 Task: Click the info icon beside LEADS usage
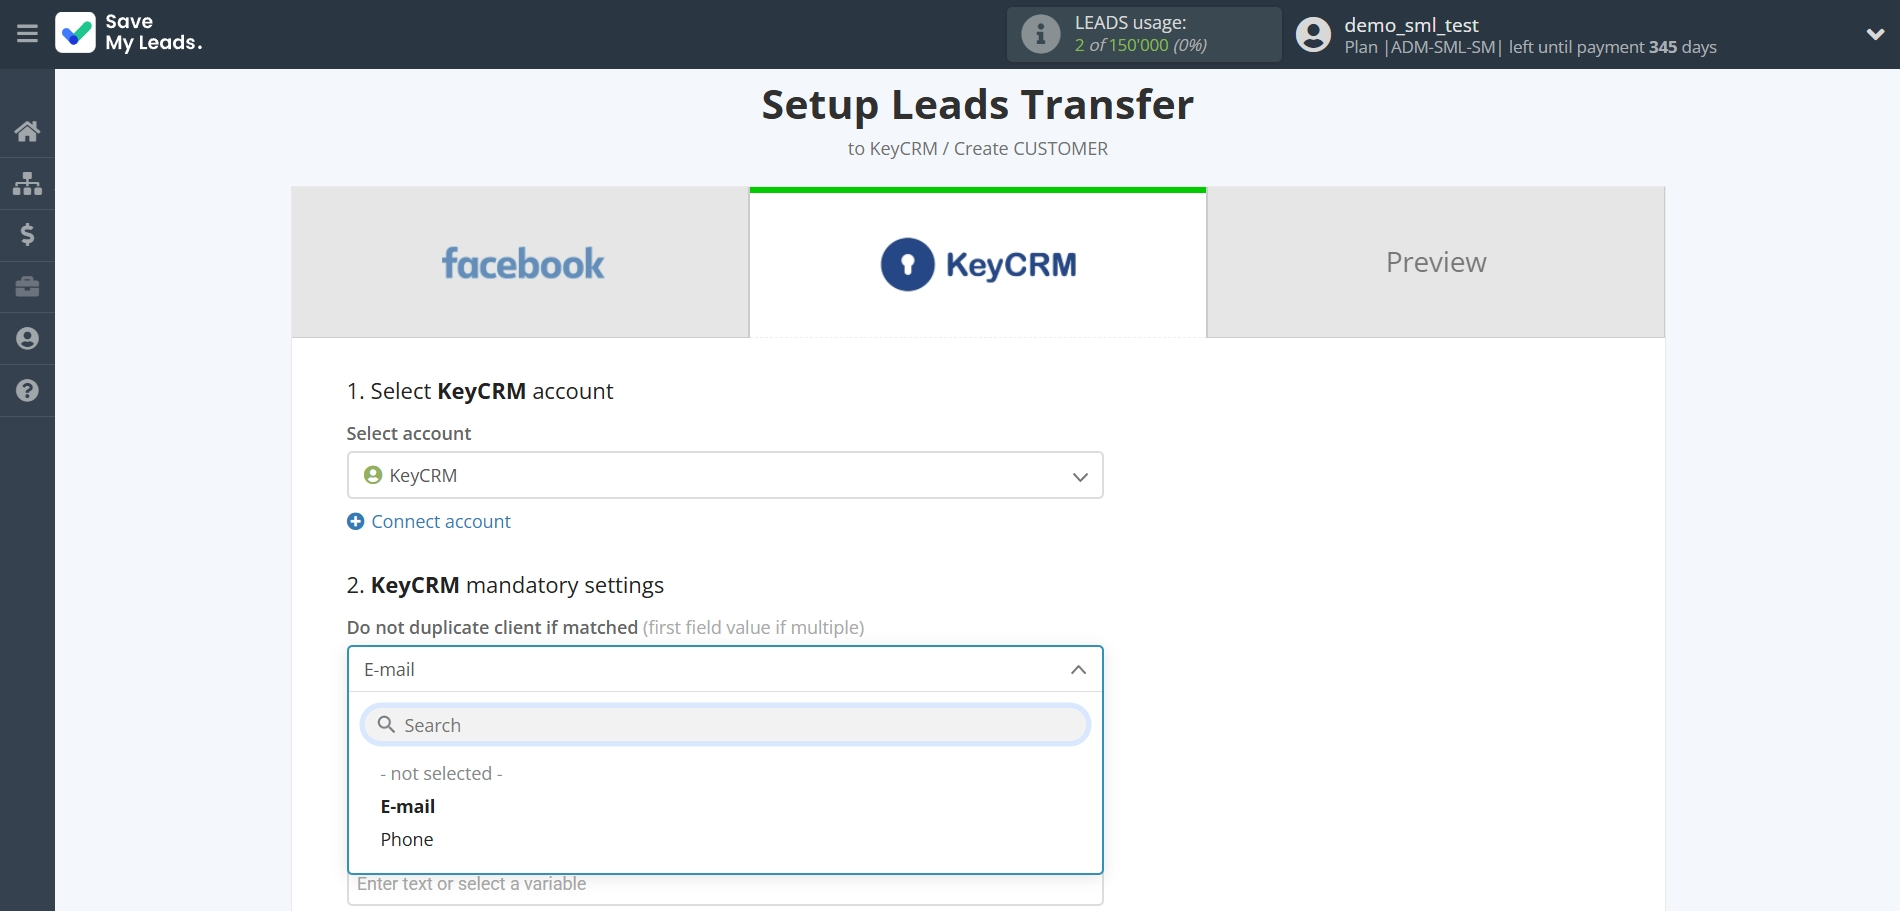click(1041, 34)
